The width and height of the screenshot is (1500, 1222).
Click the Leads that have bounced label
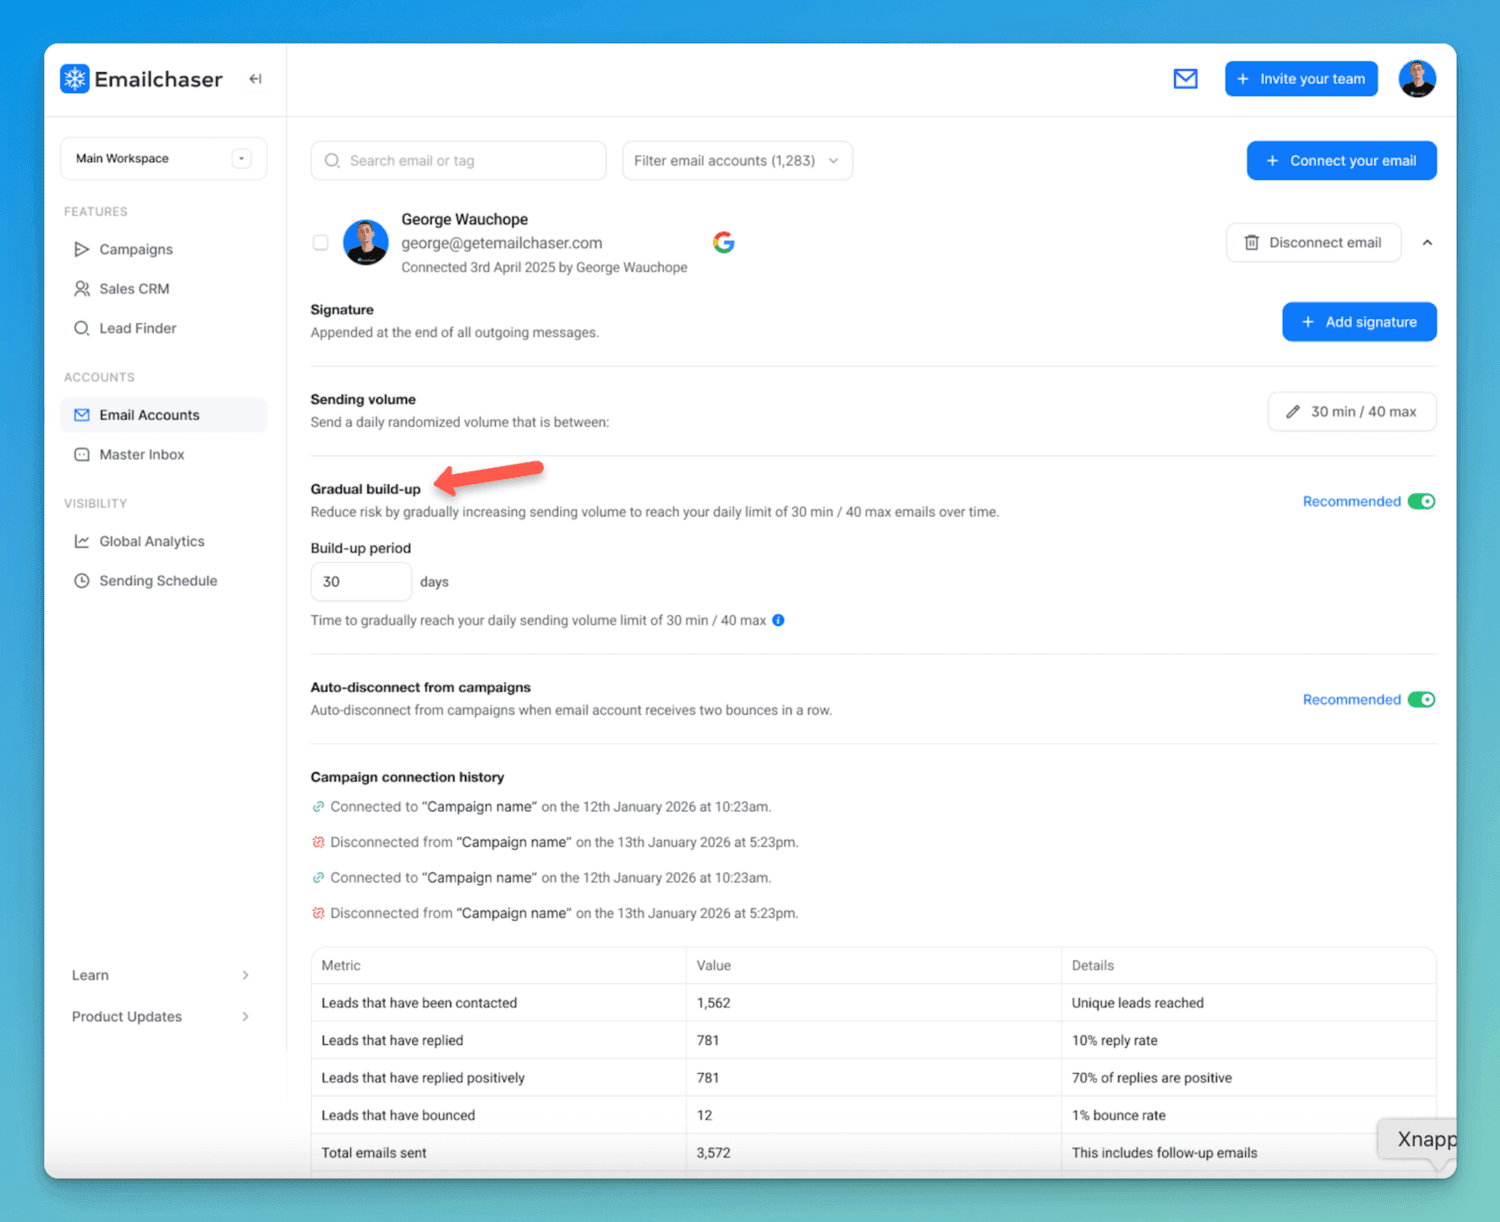click(398, 1116)
